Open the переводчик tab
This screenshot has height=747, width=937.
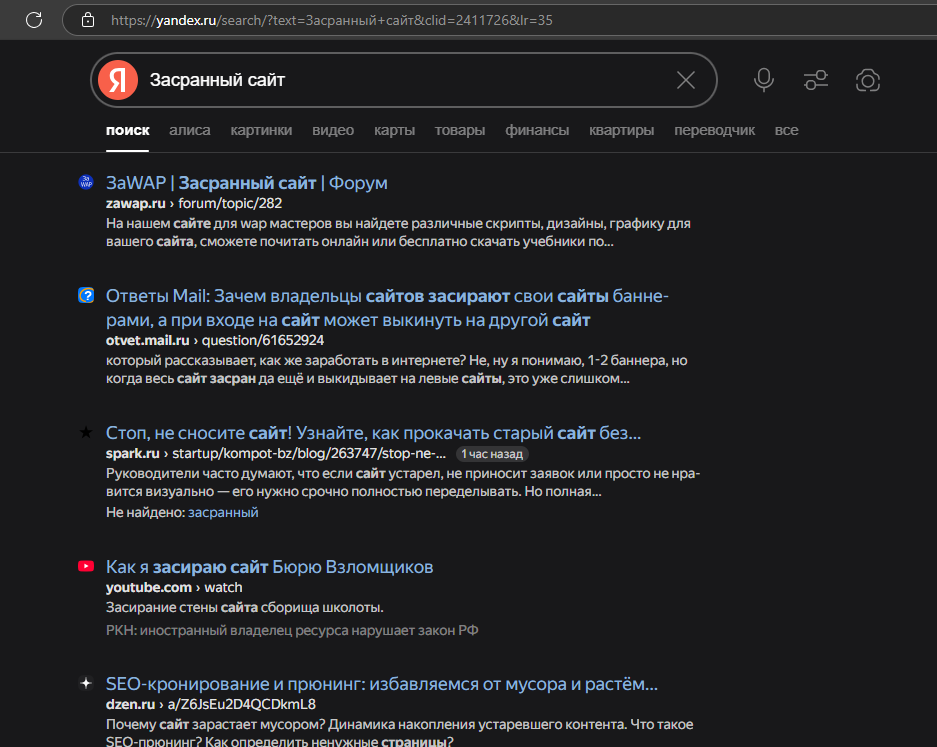pos(714,130)
